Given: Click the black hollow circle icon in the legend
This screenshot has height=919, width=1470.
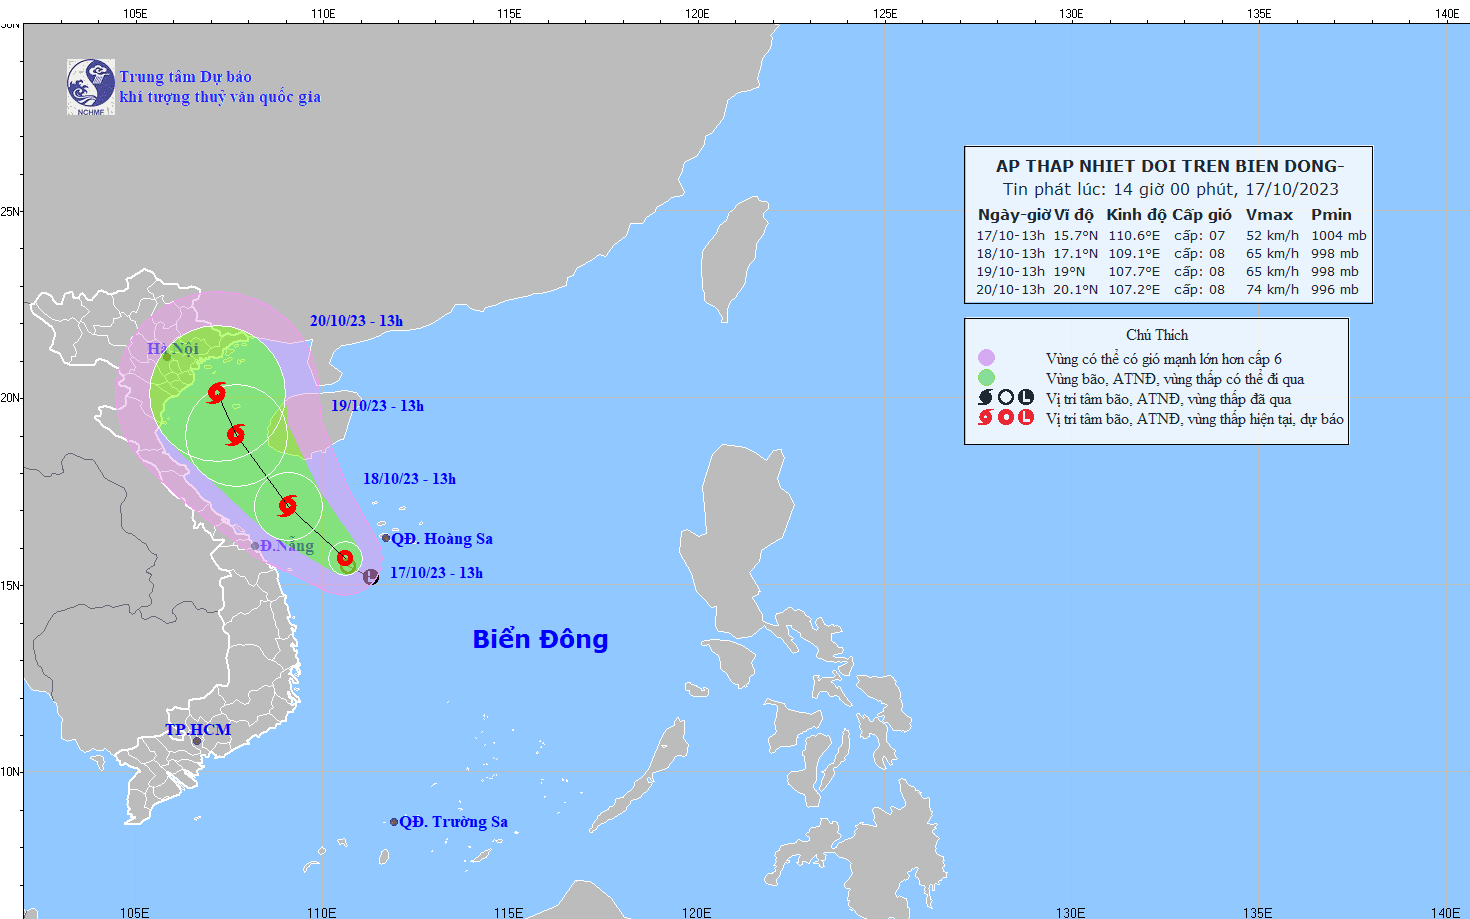Looking at the screenshot, I should point(1006,397).
